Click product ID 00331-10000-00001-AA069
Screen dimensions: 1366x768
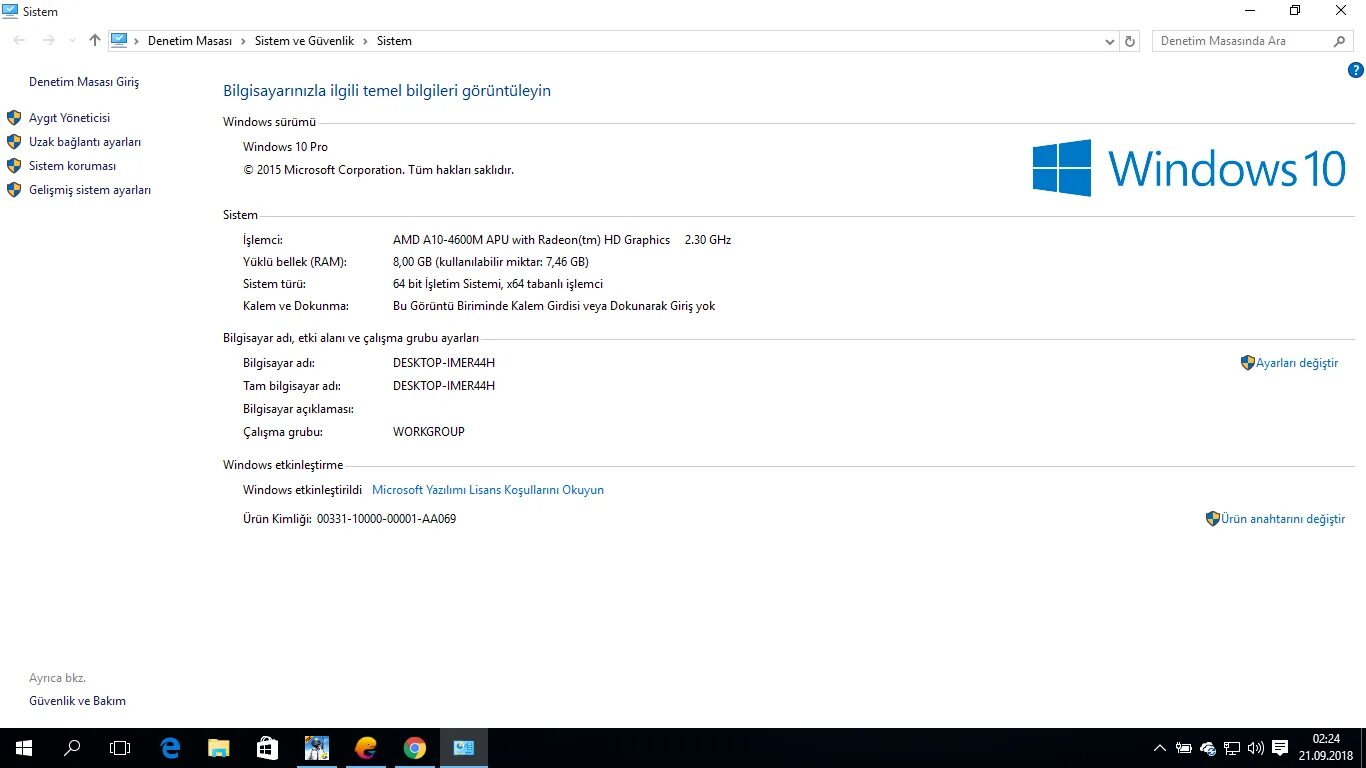386,519
